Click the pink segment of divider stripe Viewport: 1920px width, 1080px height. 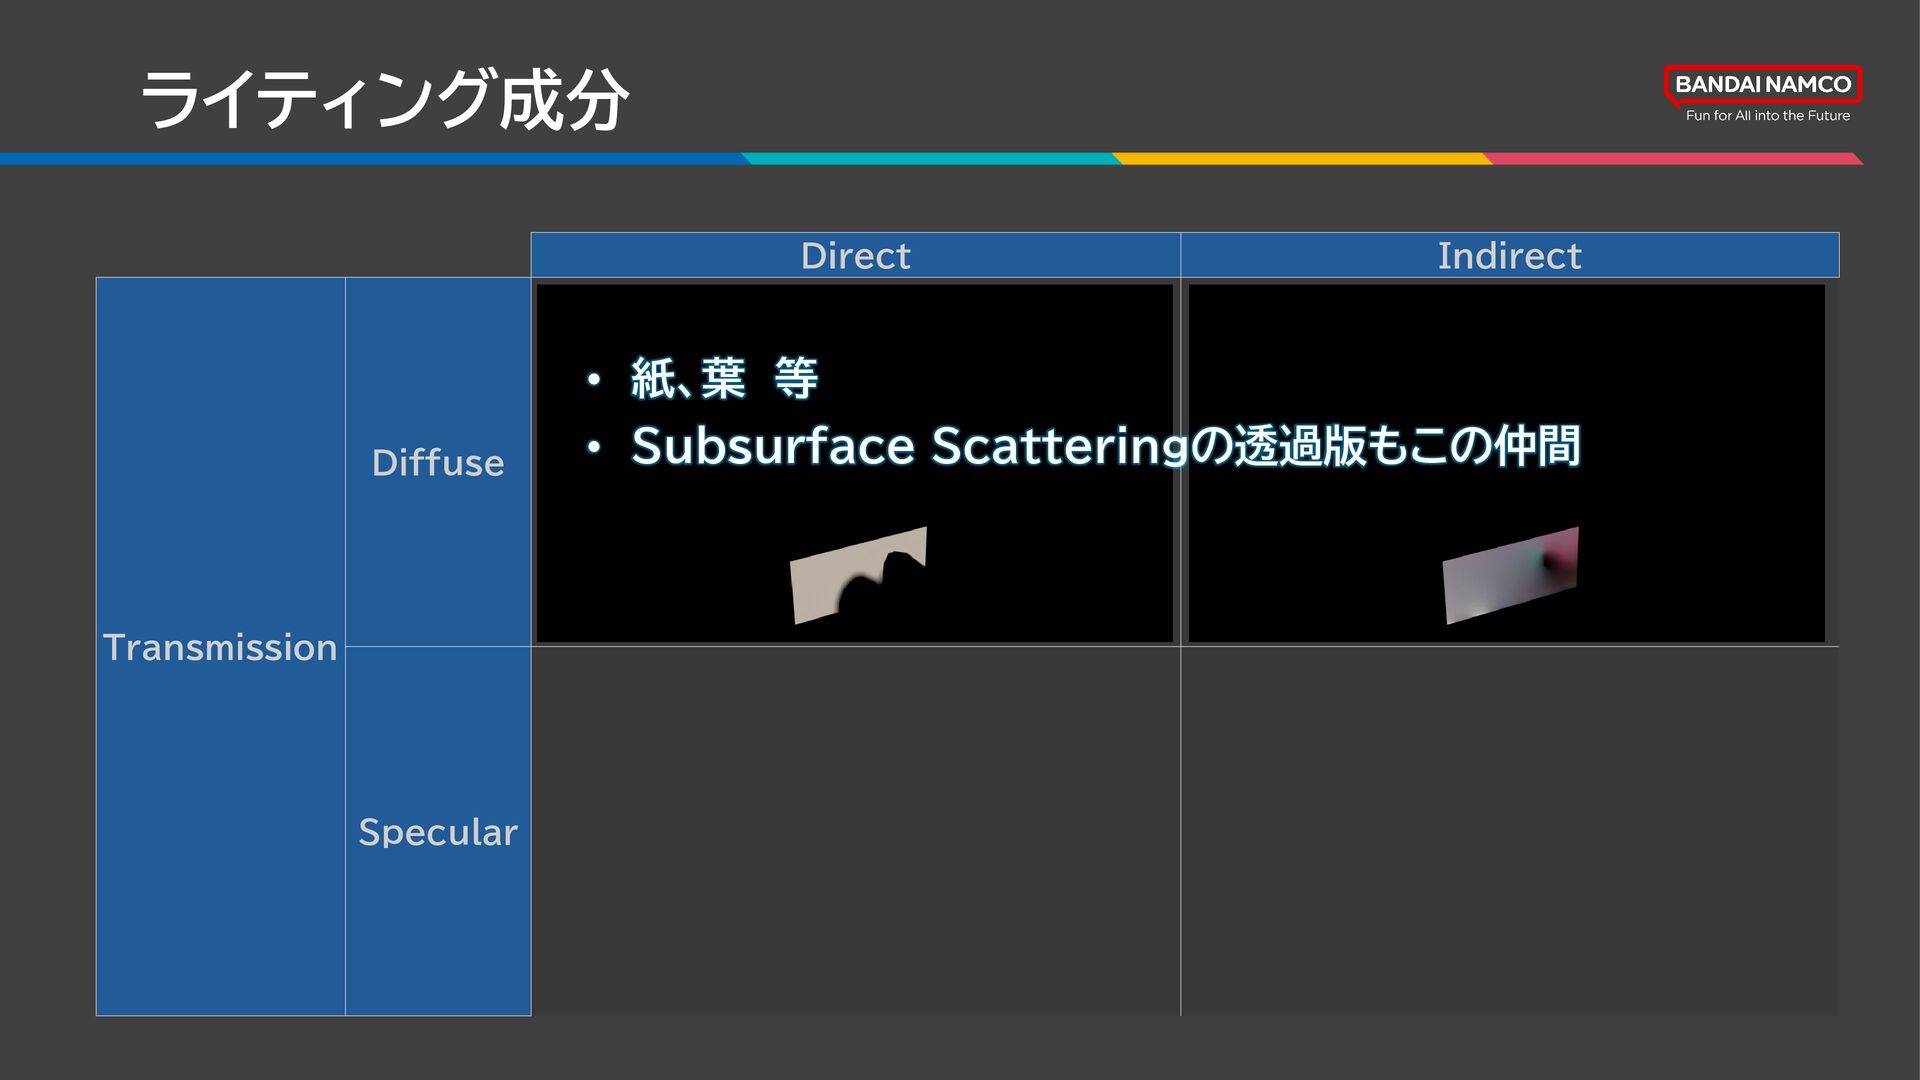[1670, 158]
